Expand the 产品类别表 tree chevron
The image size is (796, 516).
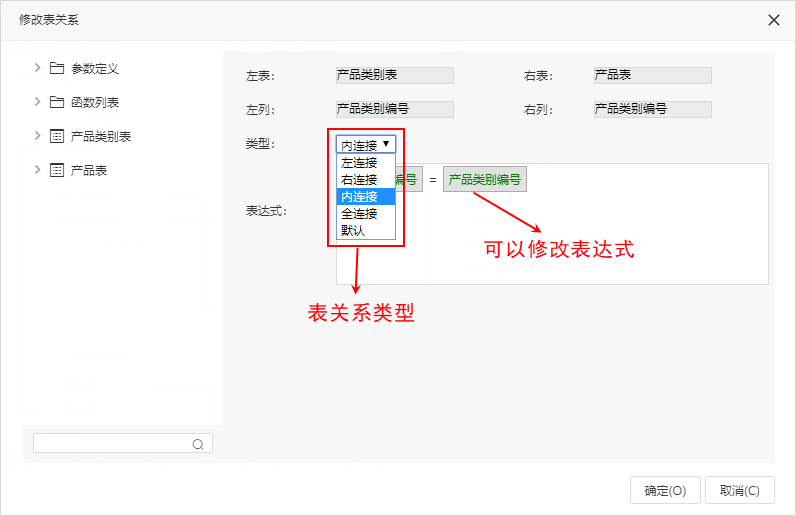(37, 136)
